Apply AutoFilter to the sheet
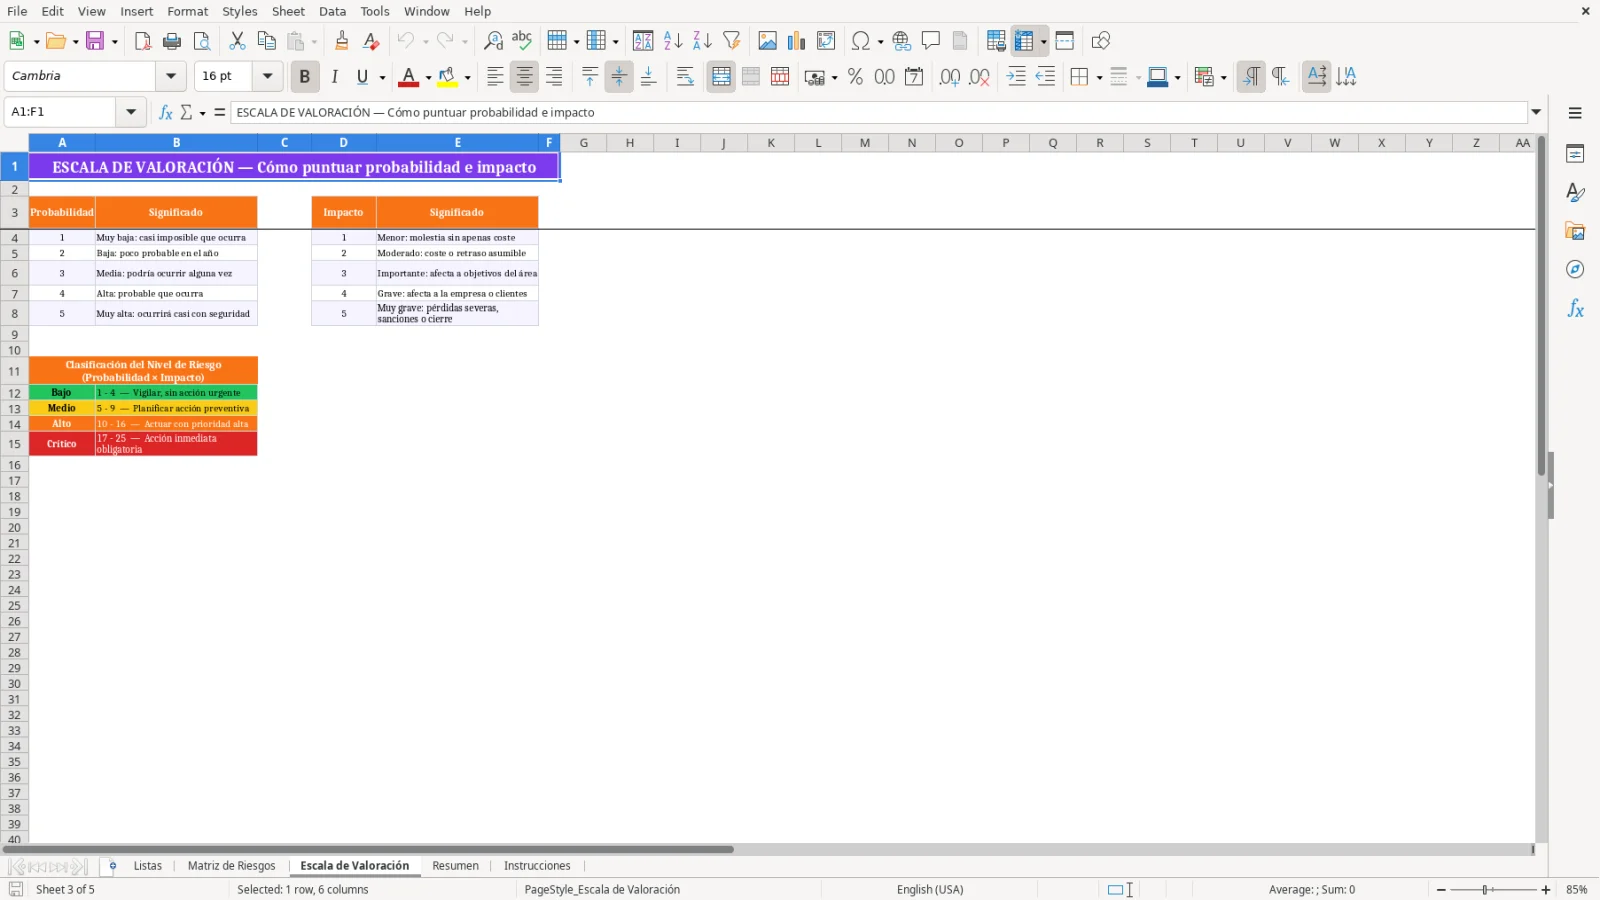This screenshot has width=1600, height=900. [732, 41]
